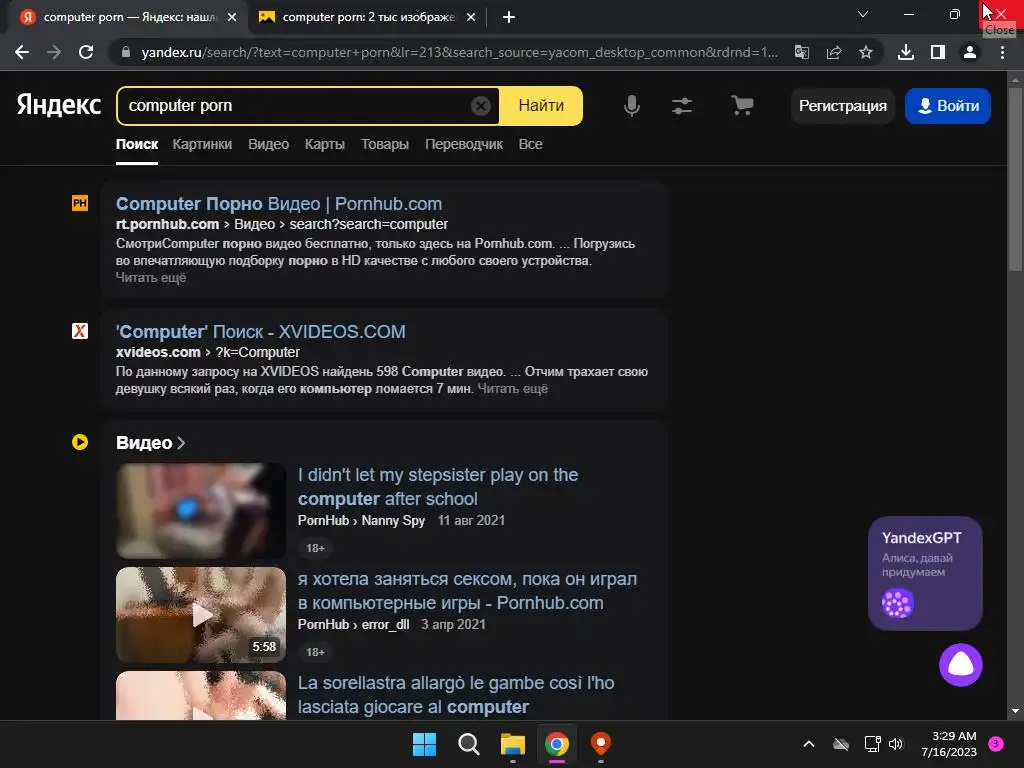1024x768 pixels.
Task: Click Читать ещё in the second result
Action: tap(513, 389)
